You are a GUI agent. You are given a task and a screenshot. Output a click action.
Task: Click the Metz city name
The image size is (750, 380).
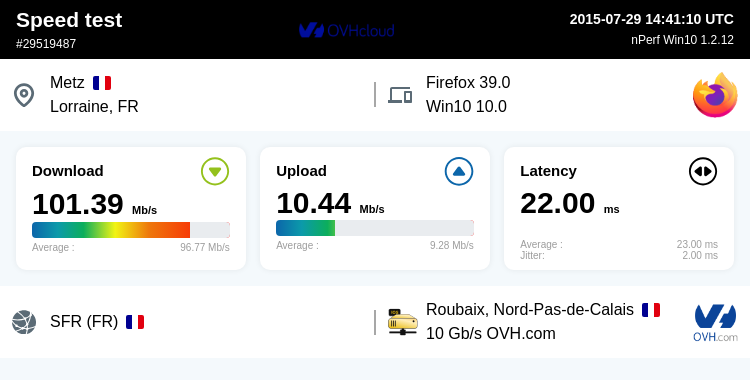tap(67, 82)
